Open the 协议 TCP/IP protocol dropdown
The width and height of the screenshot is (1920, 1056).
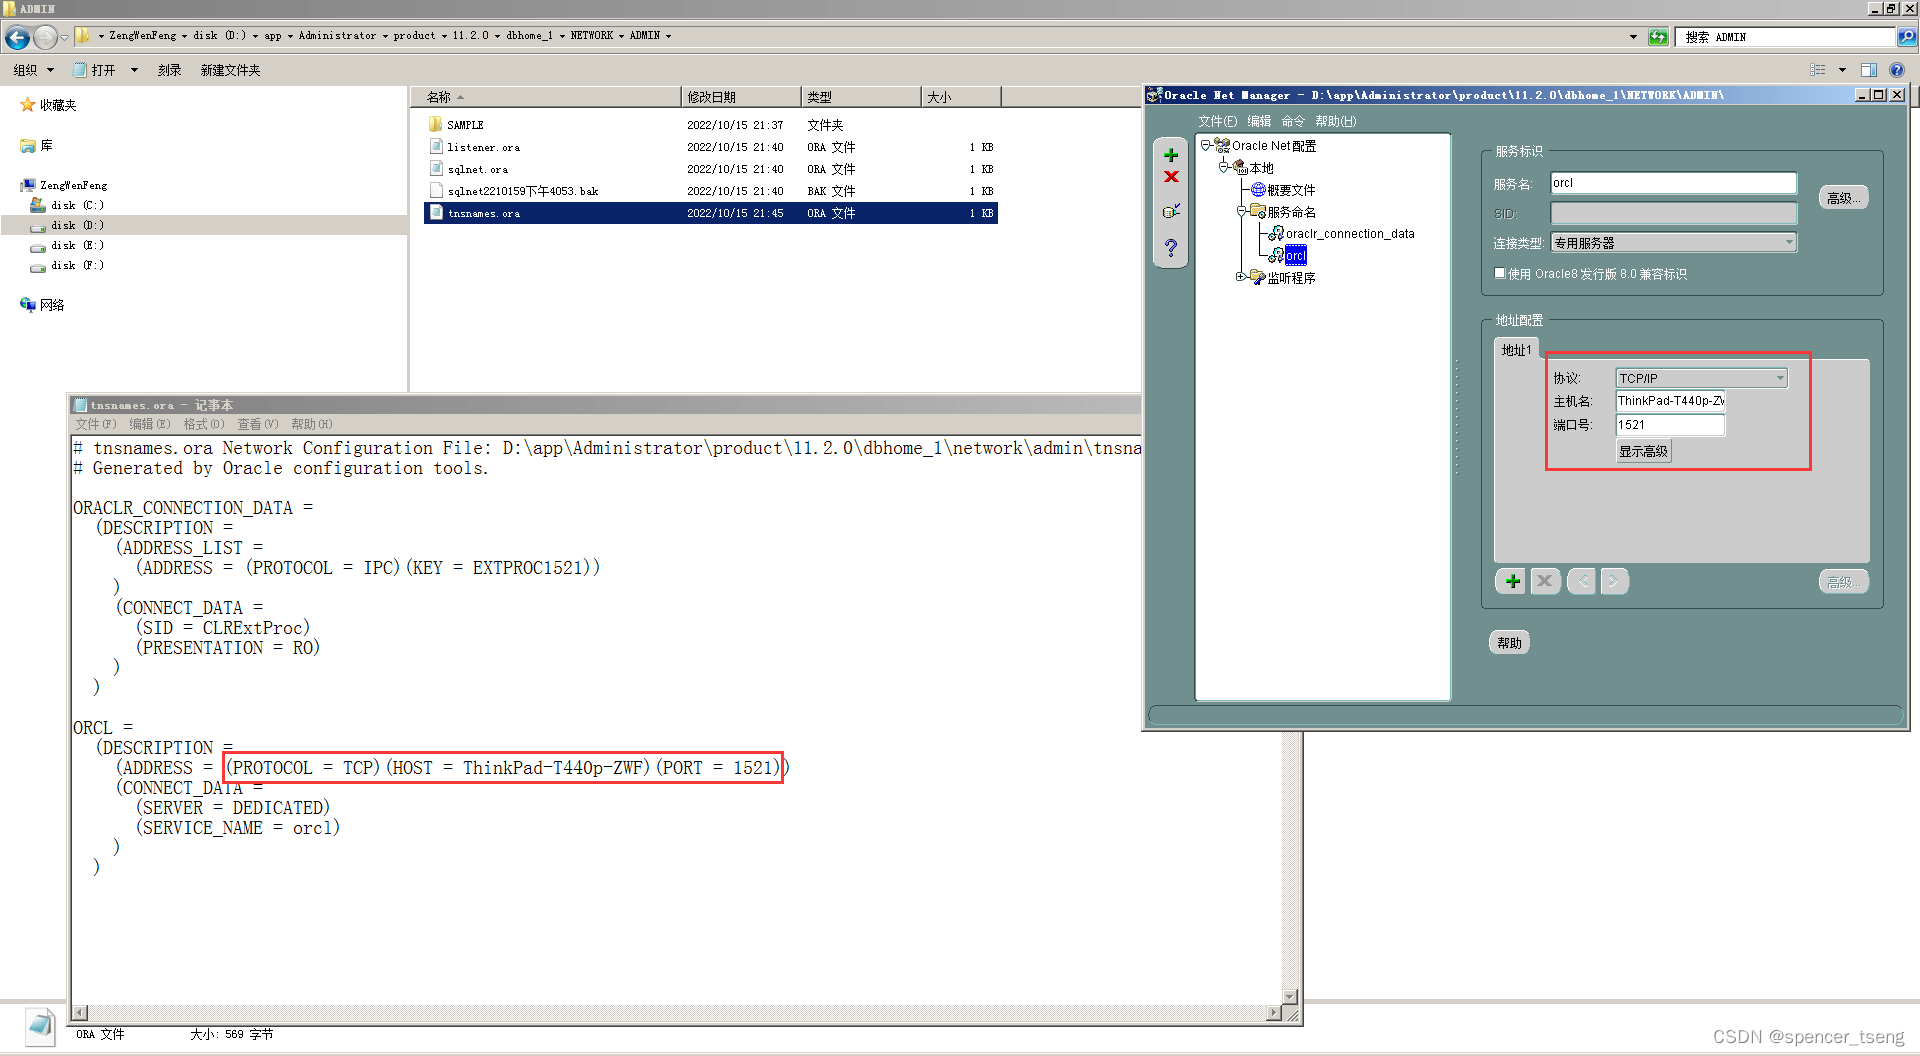tap(1780, 378)
